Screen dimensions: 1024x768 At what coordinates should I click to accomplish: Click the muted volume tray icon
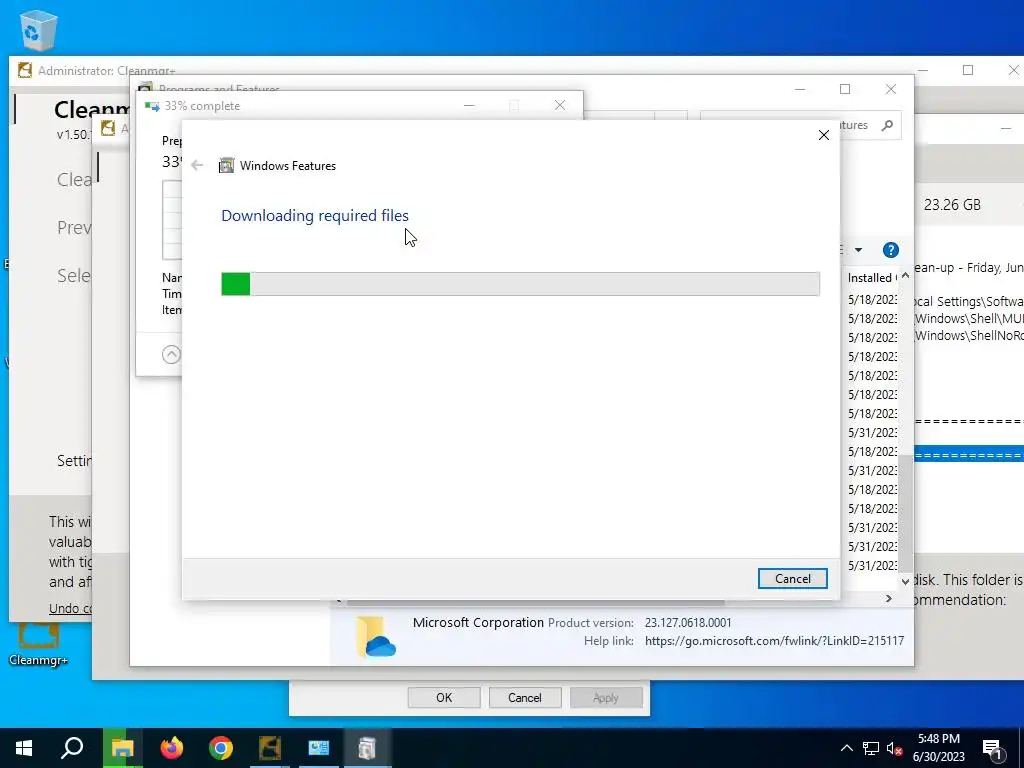click(x=895, y=748)
